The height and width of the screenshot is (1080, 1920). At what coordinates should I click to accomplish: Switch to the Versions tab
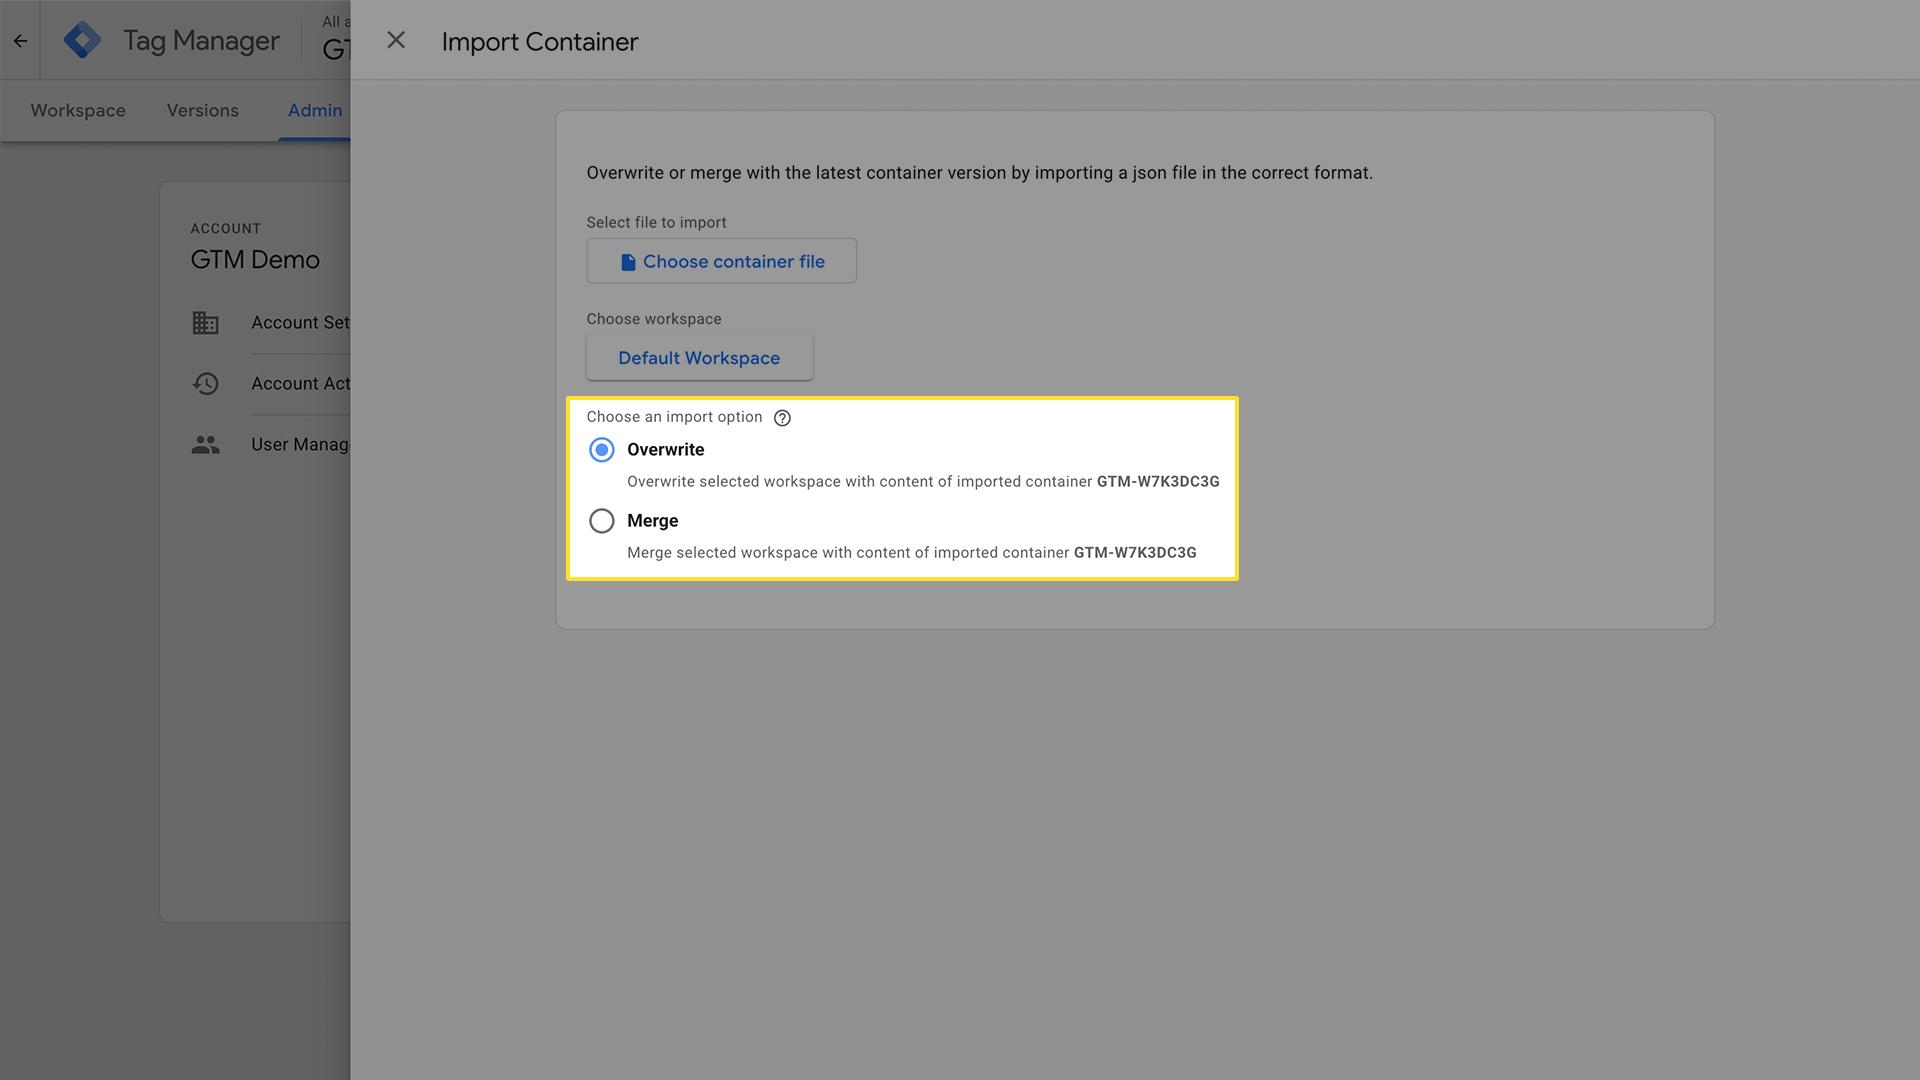pos(202,110)
